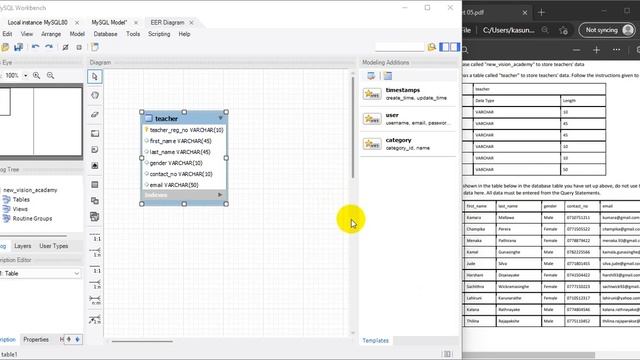This screenshot has width=640, height=360.
Task: Toggle the left sidebar panel
Action: [444, 47]
